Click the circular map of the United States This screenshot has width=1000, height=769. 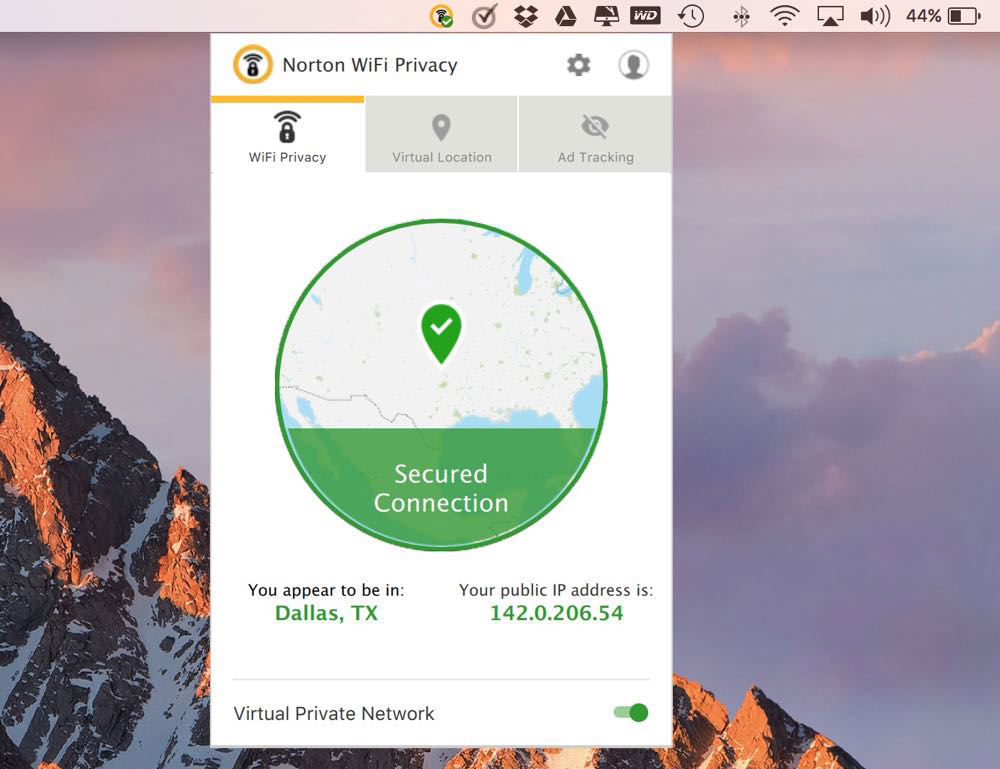(x=441, y=384)
